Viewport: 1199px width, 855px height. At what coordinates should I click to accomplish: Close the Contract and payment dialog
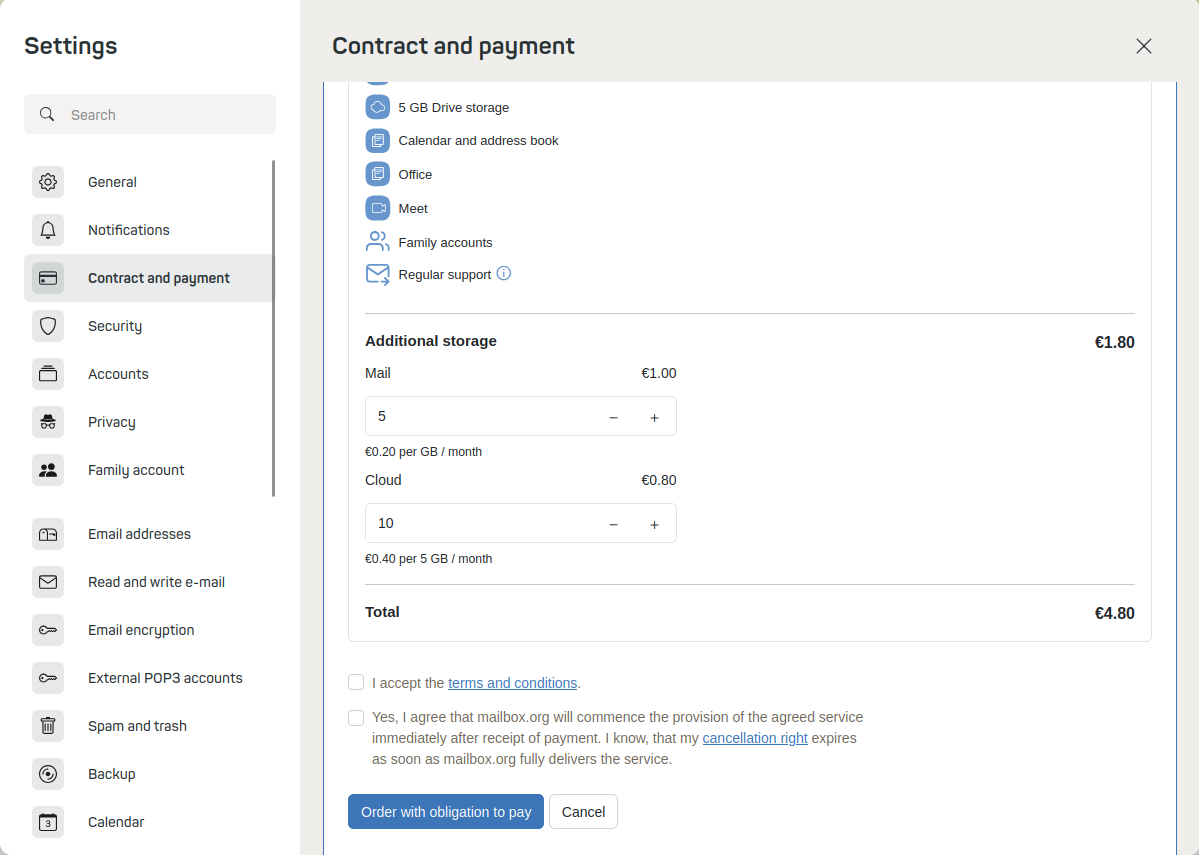[x=1144, y=46]
